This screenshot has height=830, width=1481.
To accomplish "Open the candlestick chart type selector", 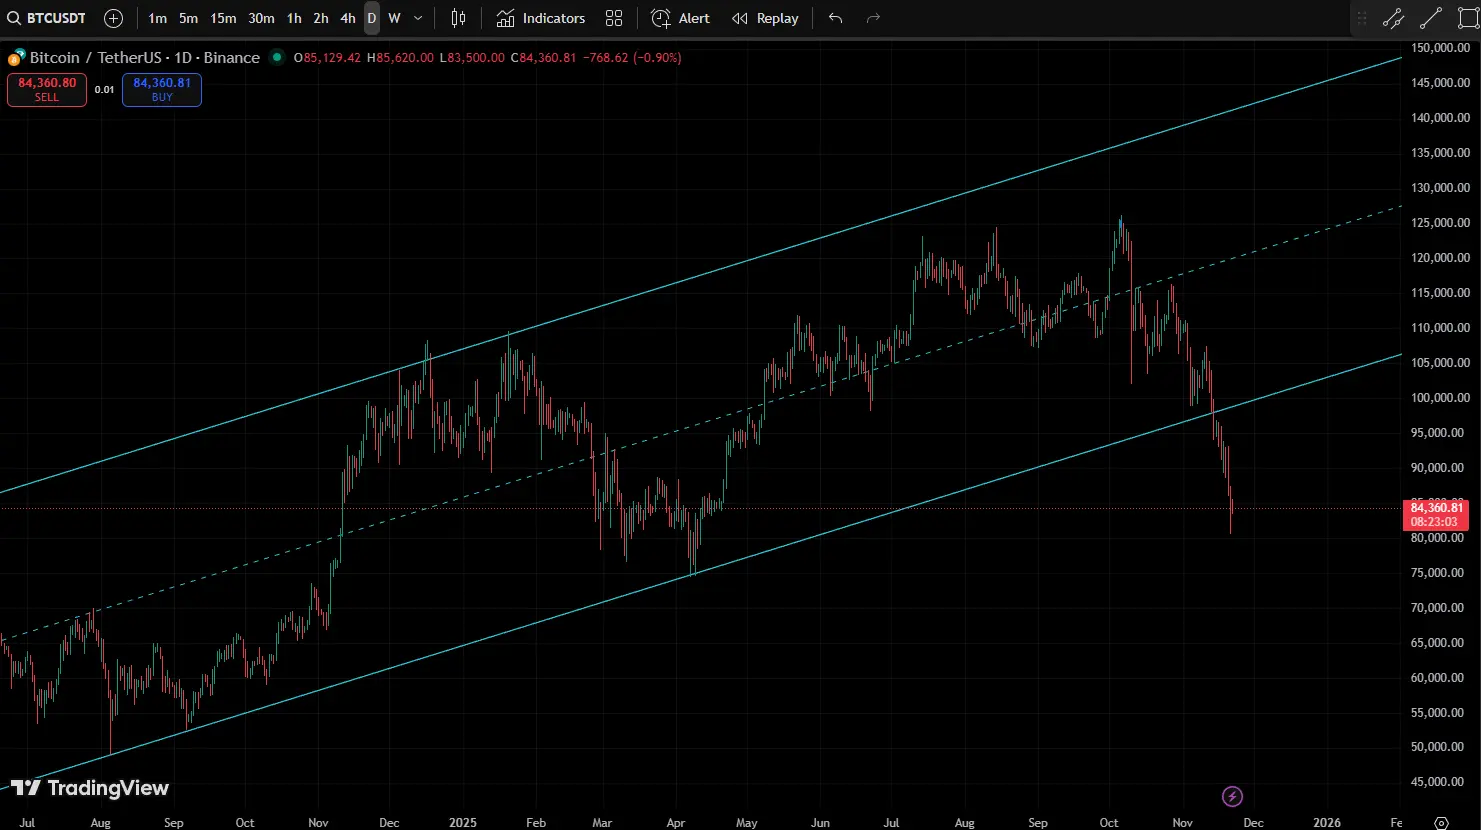I will [x=458, y=18].
